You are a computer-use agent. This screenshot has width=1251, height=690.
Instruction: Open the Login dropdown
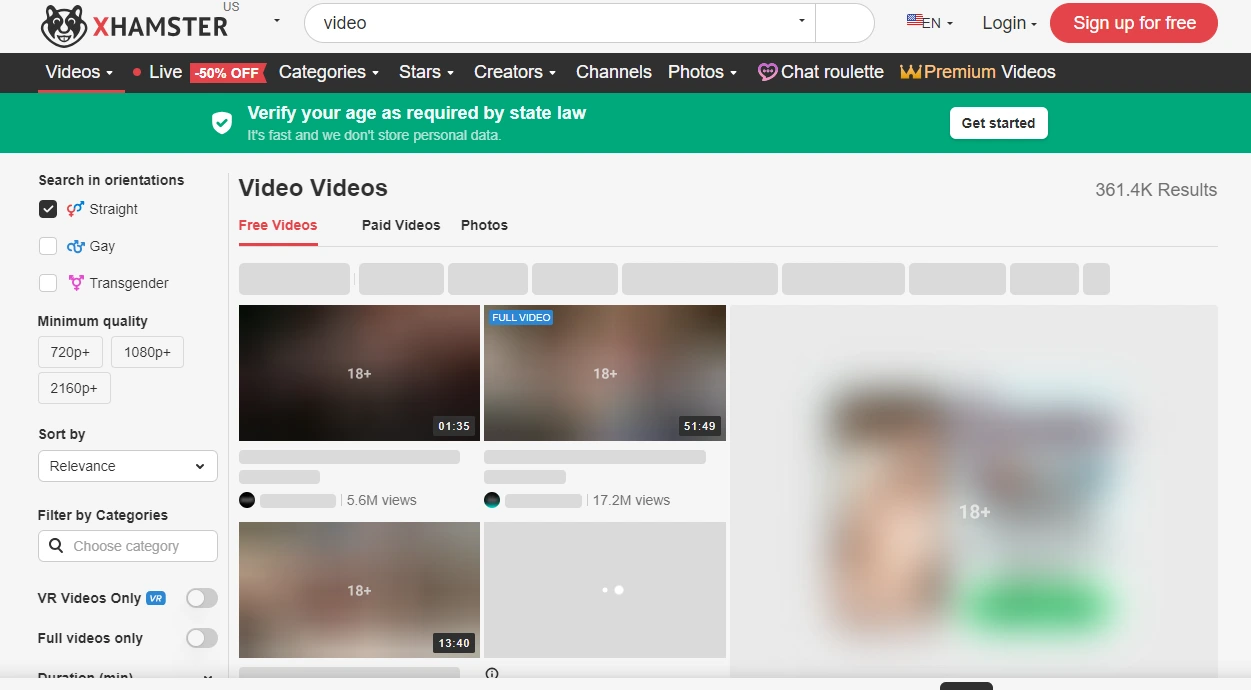1009,23
